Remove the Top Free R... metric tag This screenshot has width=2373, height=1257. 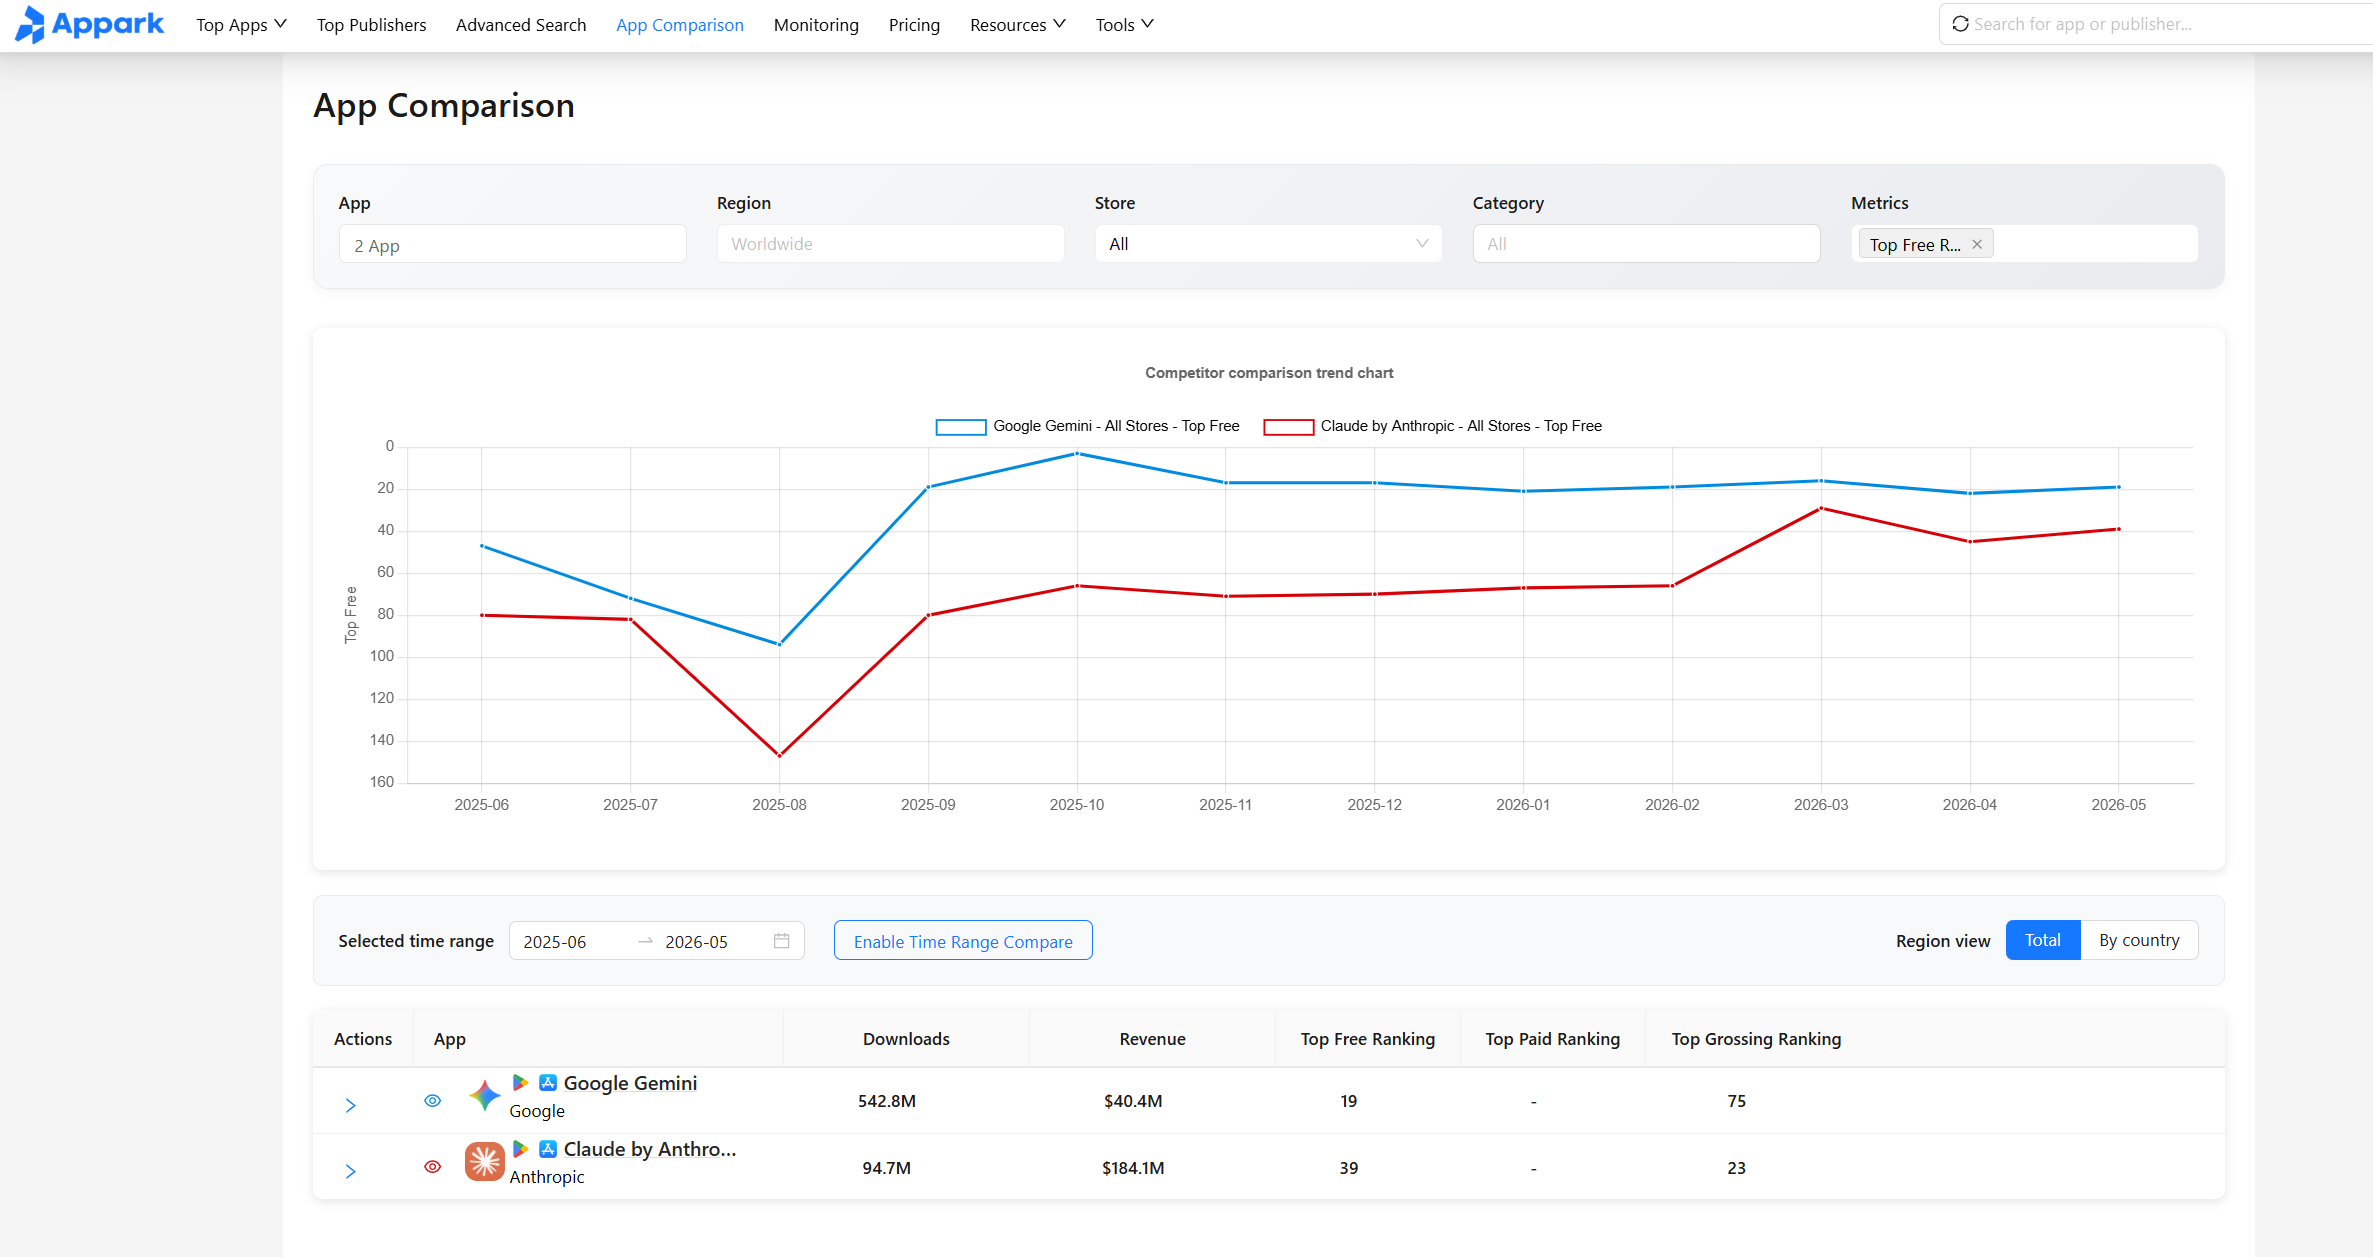[1977, 245]
